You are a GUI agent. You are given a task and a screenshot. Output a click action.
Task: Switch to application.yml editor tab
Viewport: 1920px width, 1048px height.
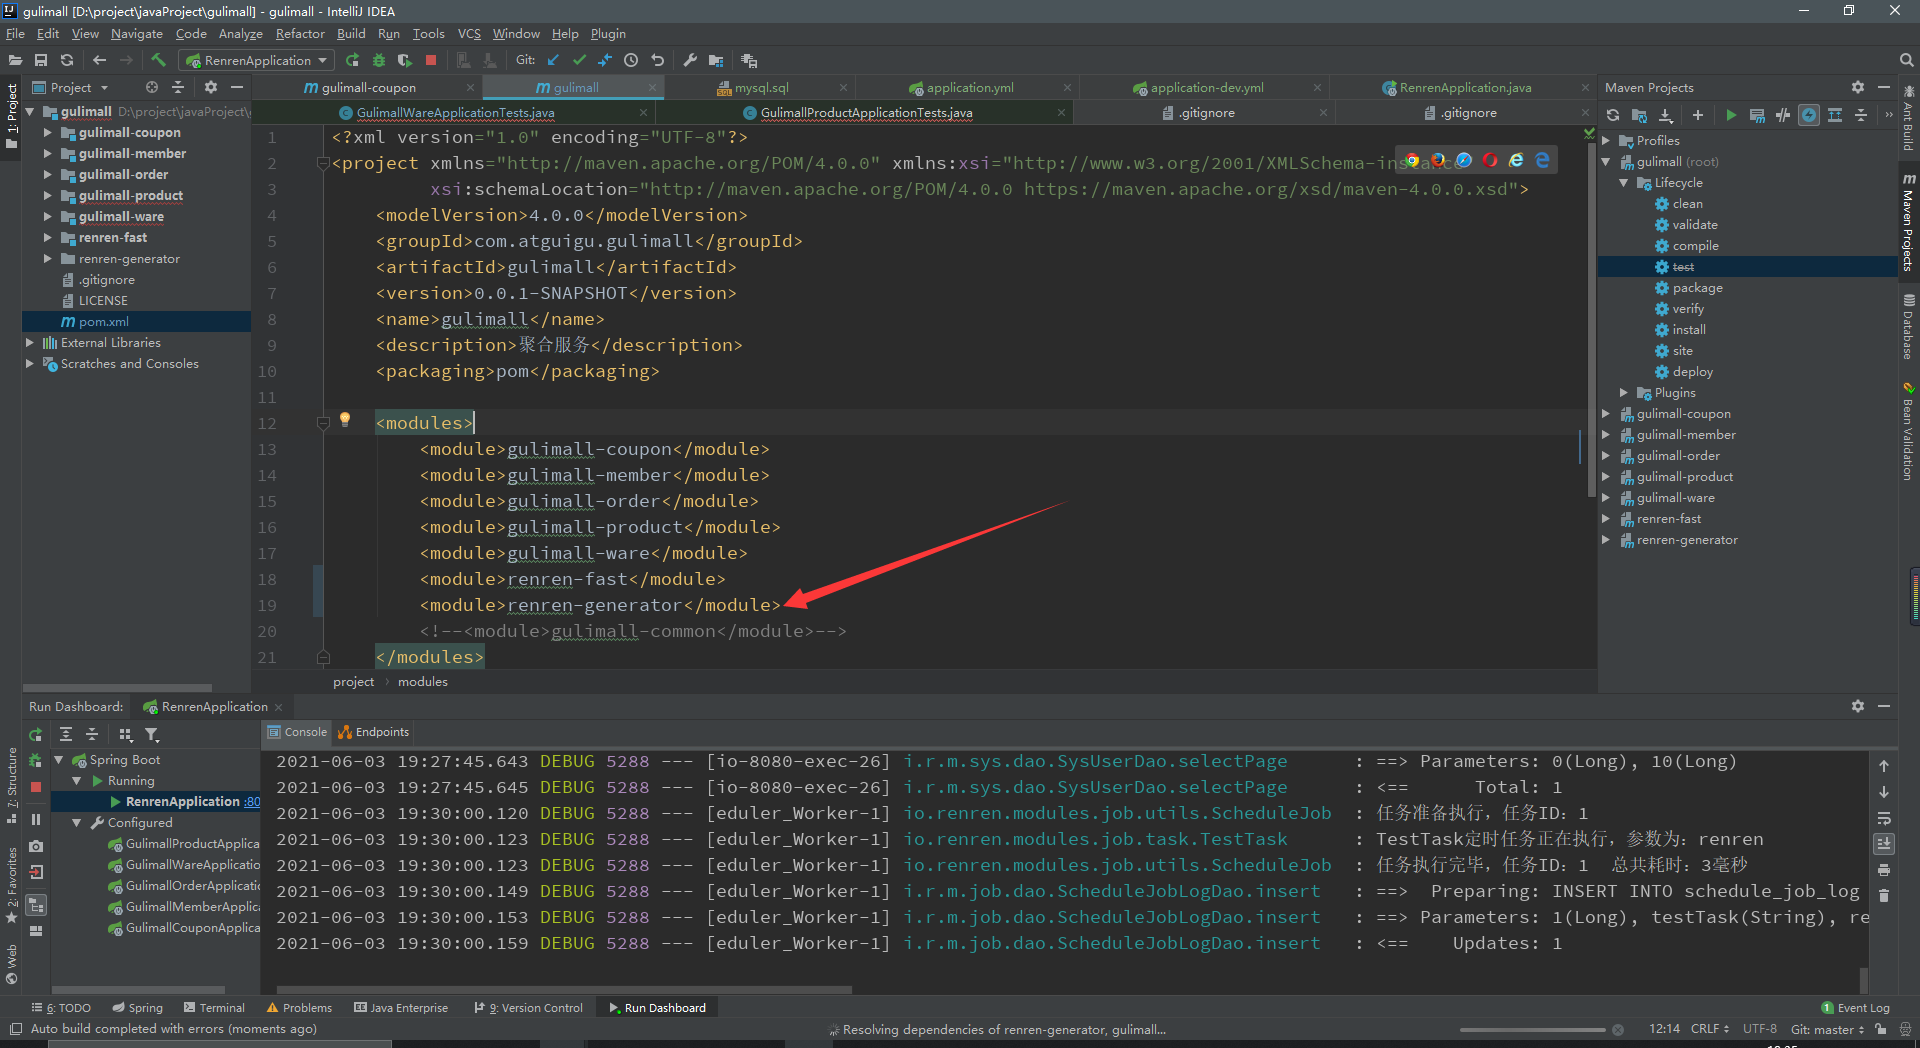tap(970, 87)
